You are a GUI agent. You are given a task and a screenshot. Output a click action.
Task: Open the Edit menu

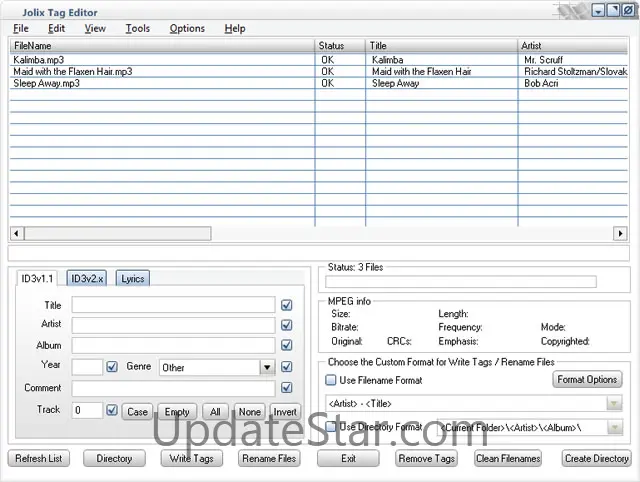(x=56, y=28)
